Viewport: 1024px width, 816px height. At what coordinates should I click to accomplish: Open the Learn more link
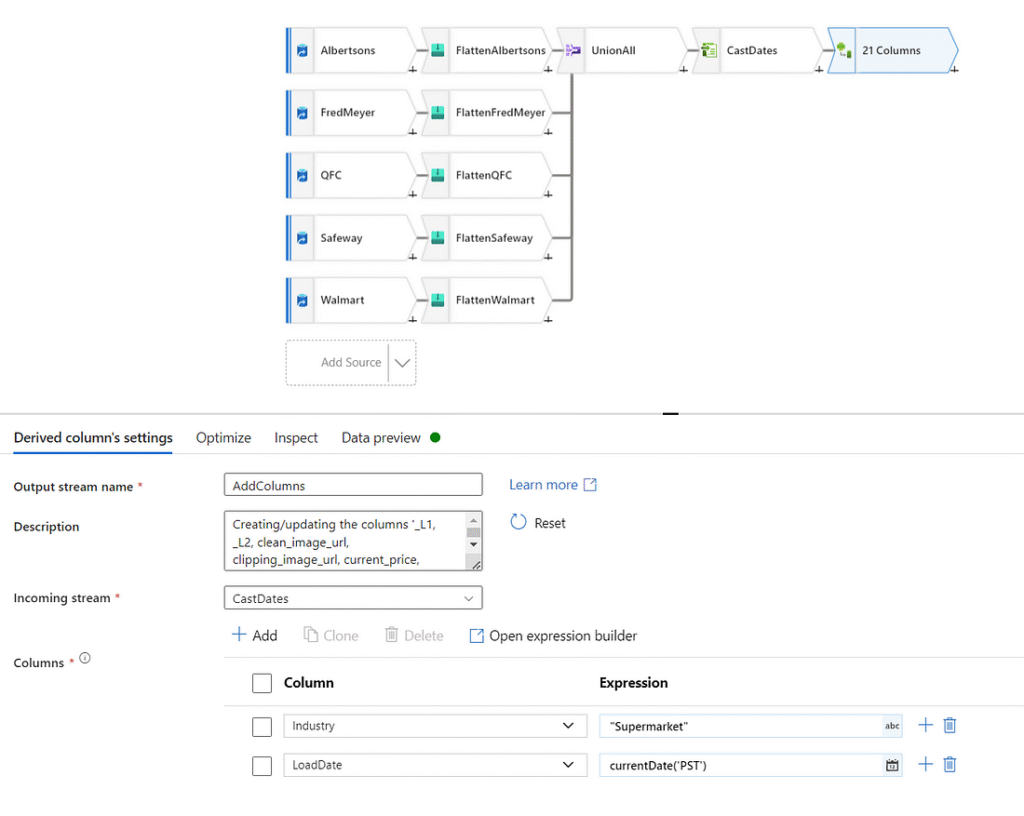pyautogui.click(x=552, y=485)
